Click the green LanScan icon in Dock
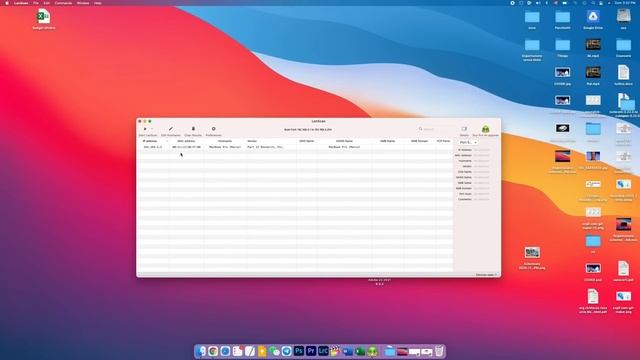The width and height of the screenshot is (640, 360). (x=372, y=351)
